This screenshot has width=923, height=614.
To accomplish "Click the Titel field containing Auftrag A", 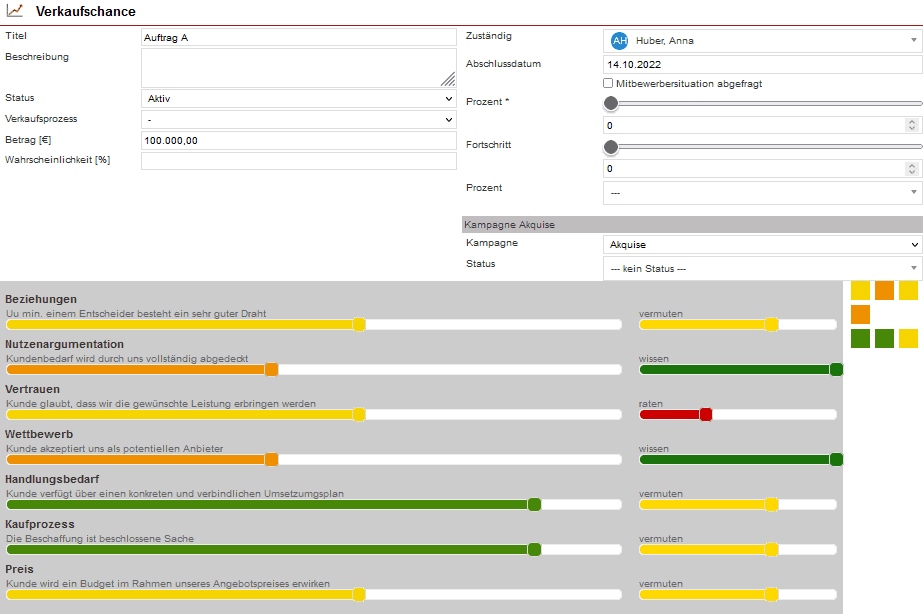I will (x=298, y=37).
